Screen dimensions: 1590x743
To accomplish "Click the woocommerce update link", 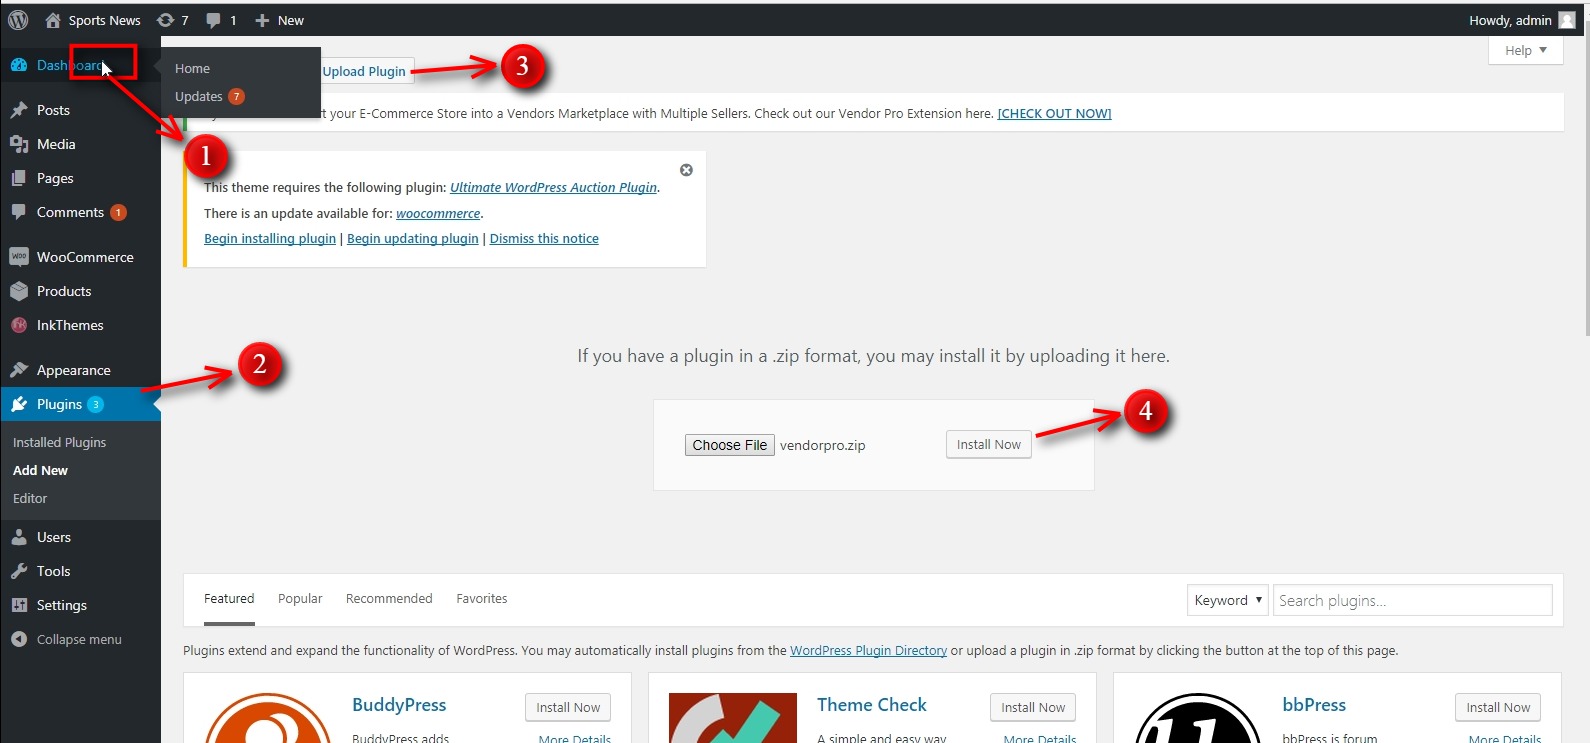I will pyautogui.click(x=438, y=213).
